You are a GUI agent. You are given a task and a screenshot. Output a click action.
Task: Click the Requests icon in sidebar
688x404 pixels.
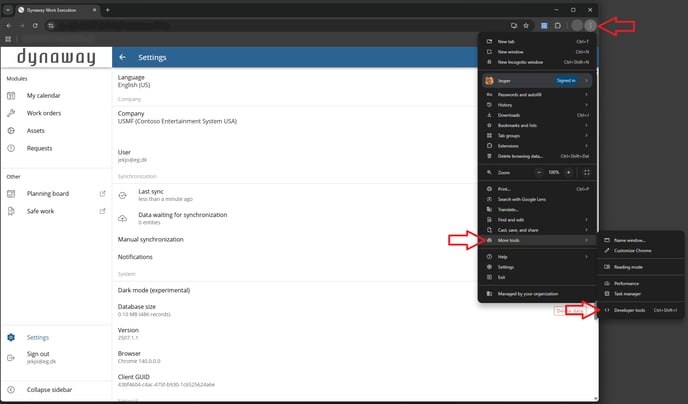click(12, 148)
